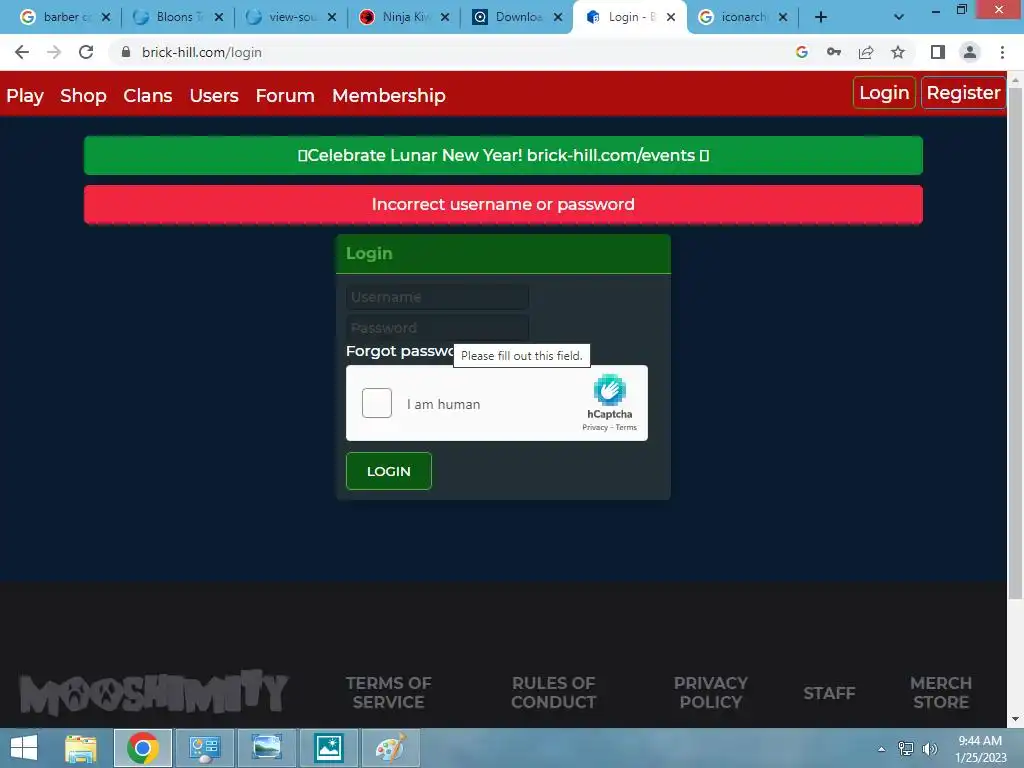Bookmark this page with the star
This screenshot has height=768, width=1024.
pos(898,52)
